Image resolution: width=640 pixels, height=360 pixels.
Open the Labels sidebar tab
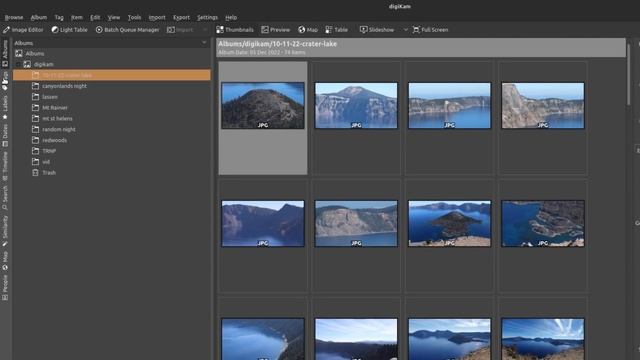[x=5, y=107]
